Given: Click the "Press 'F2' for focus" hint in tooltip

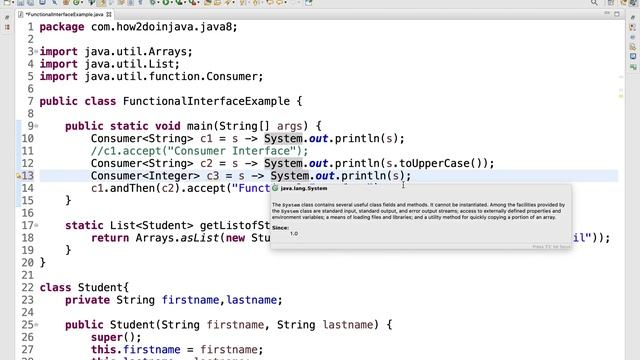Looking at the screenshot, I should [551, 247].
